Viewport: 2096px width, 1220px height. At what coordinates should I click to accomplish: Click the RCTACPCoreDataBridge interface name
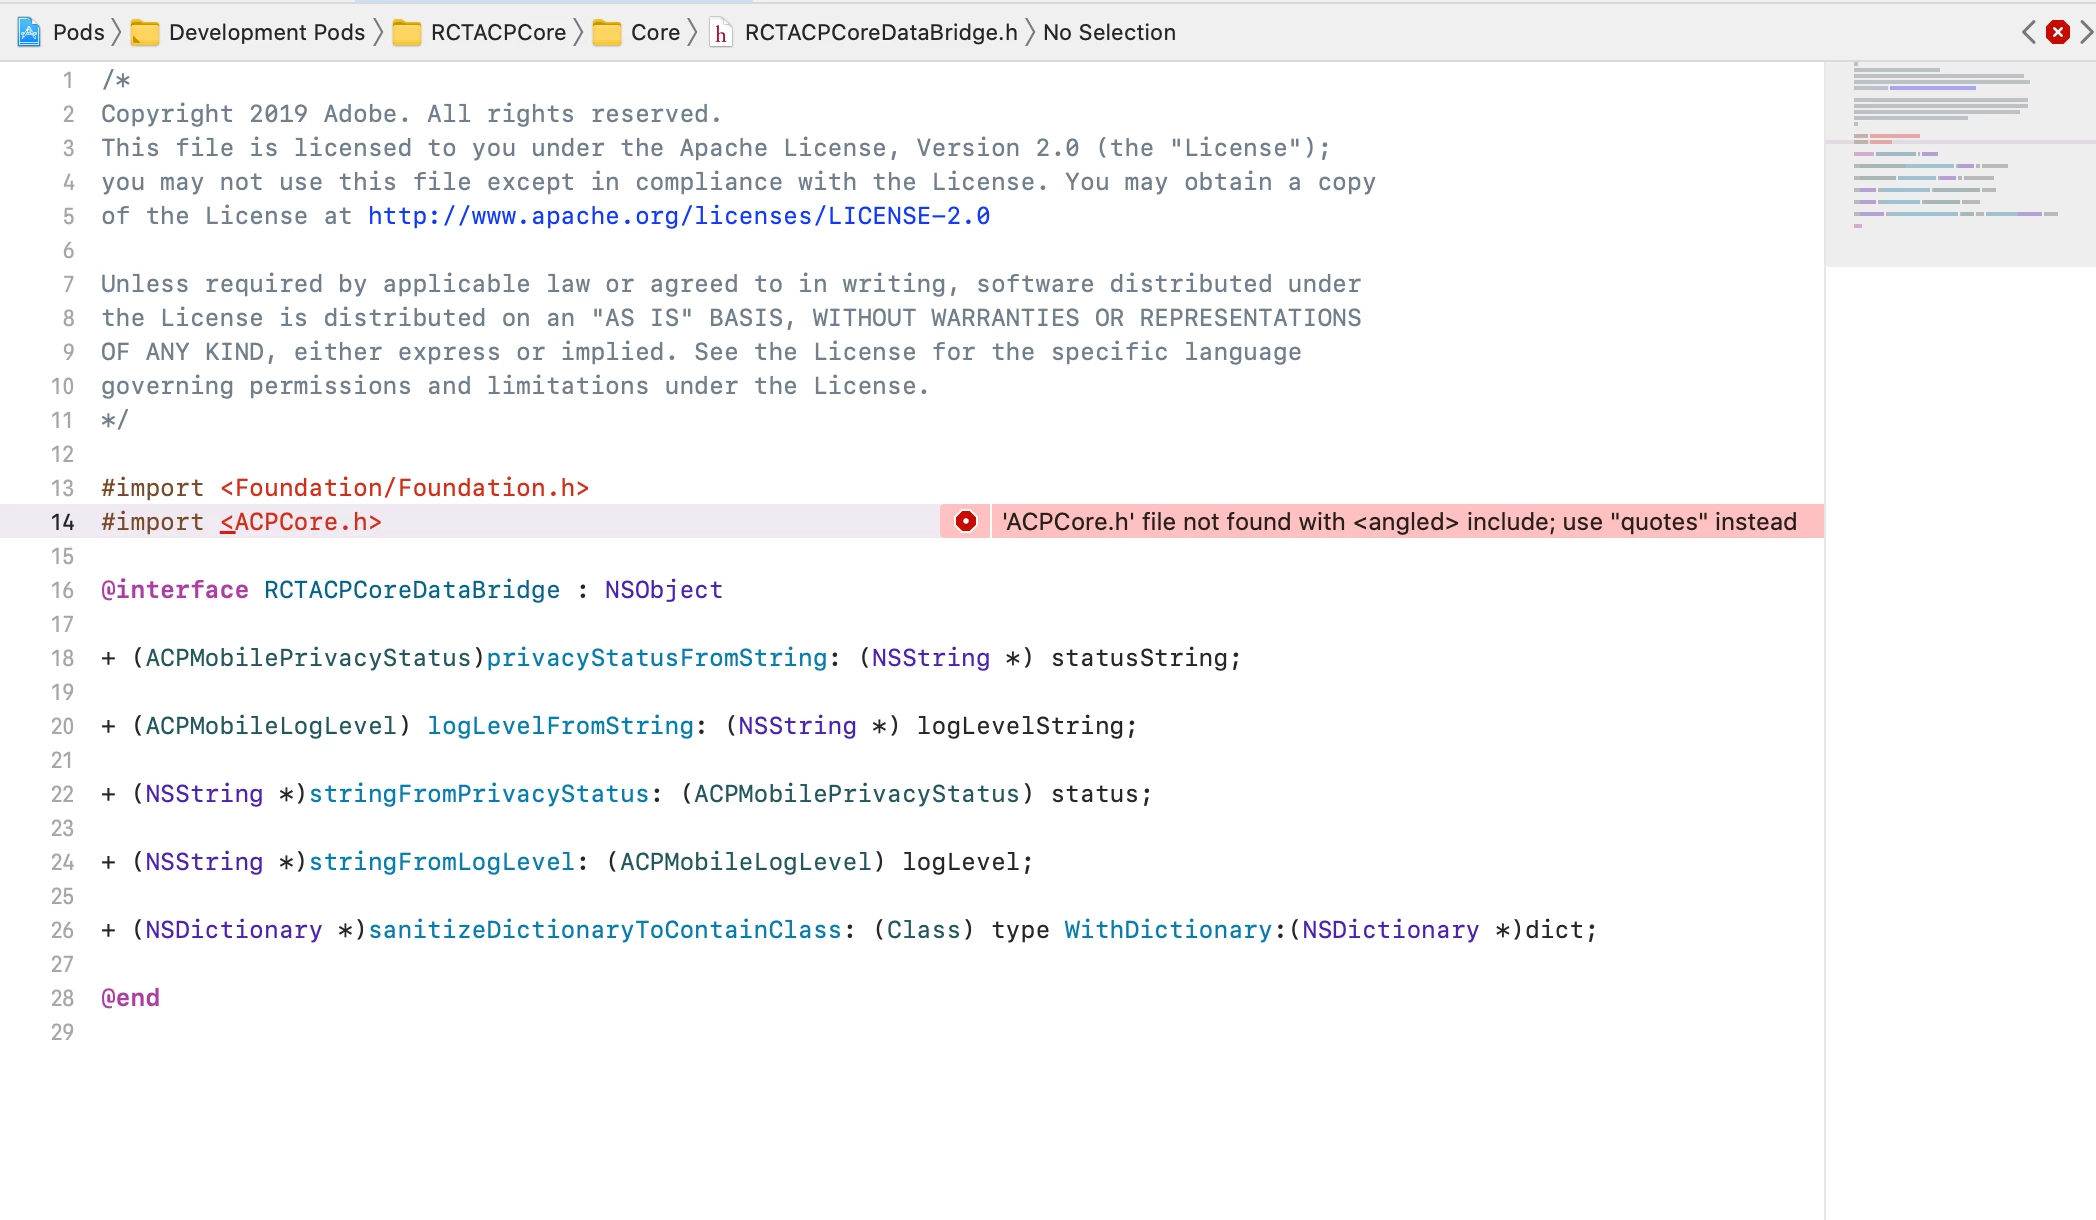click(411, 590)
